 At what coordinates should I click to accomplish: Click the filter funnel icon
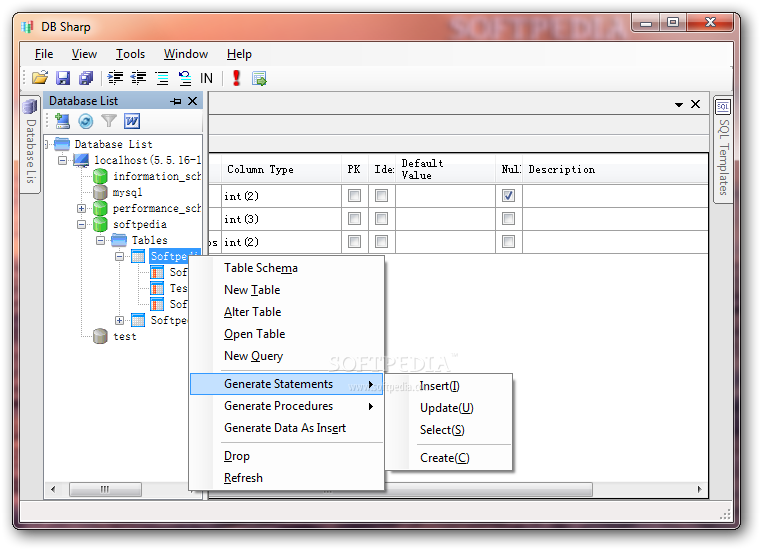pos(109,121)
